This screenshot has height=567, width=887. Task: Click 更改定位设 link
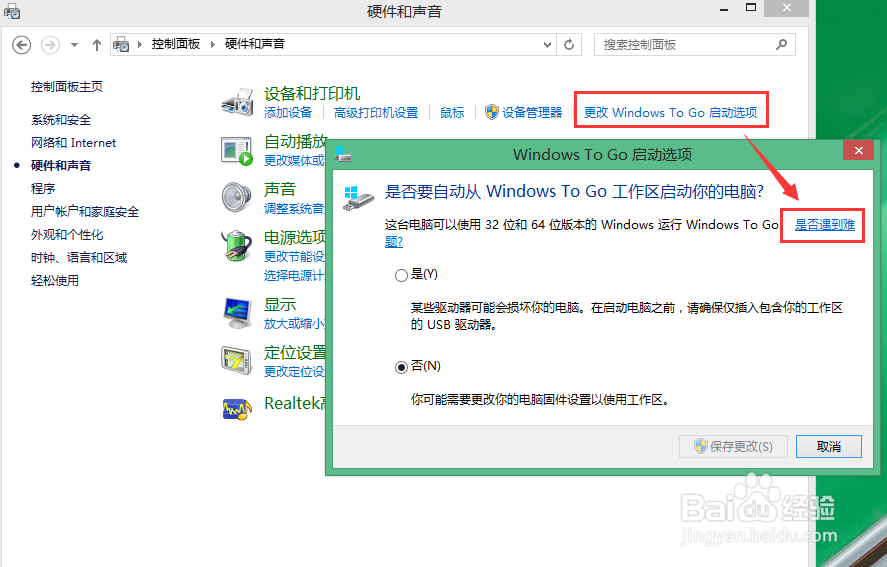click(x=294, y=372)
